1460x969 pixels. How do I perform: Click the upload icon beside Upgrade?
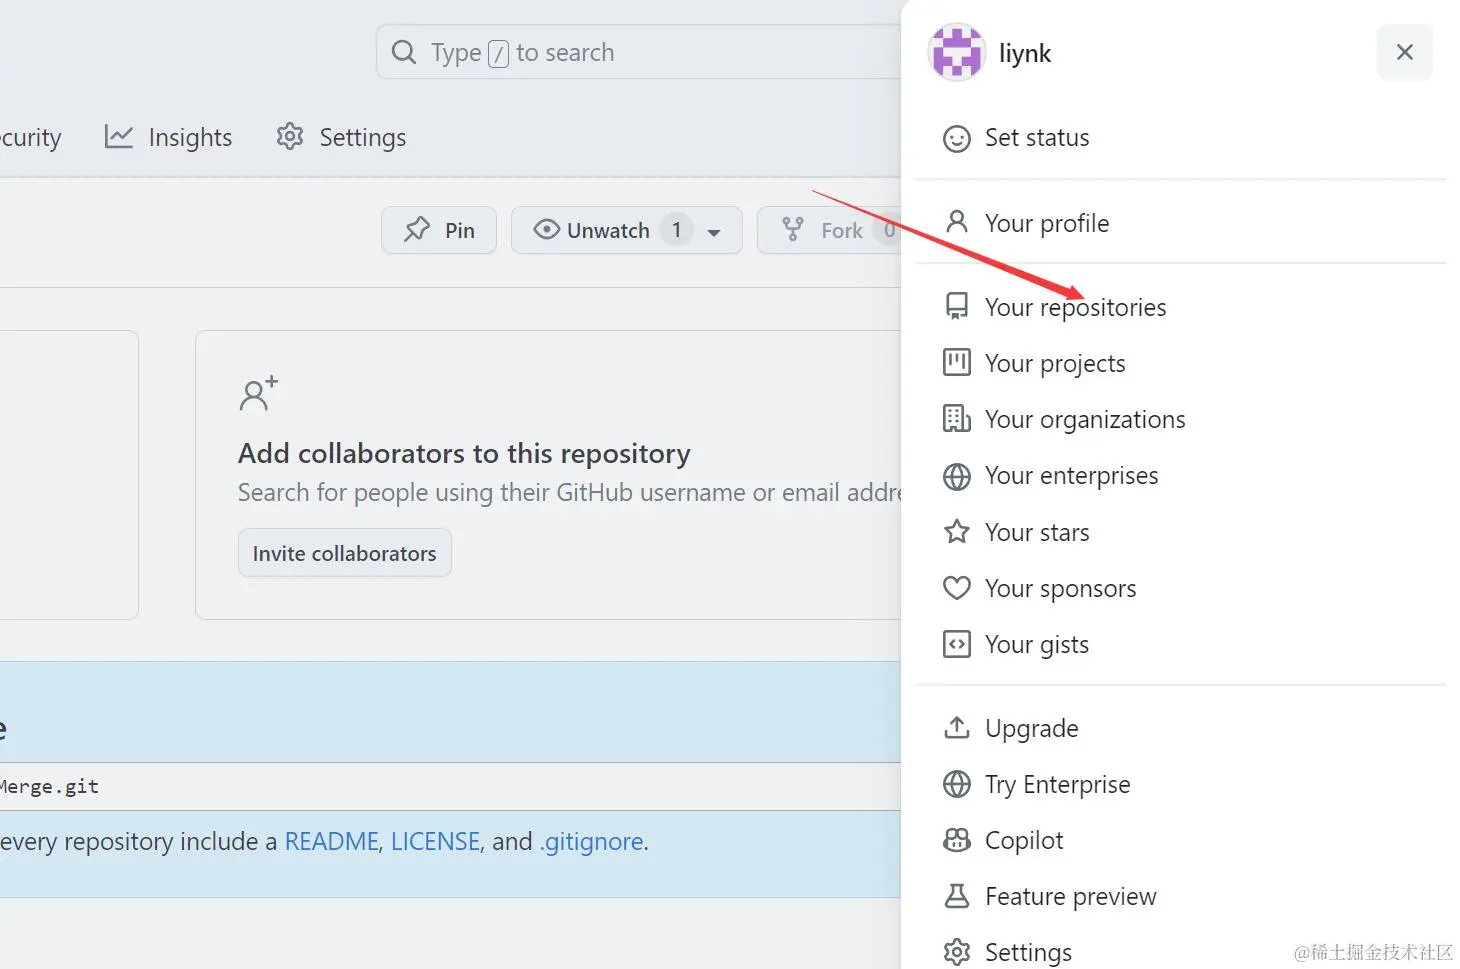956,727
